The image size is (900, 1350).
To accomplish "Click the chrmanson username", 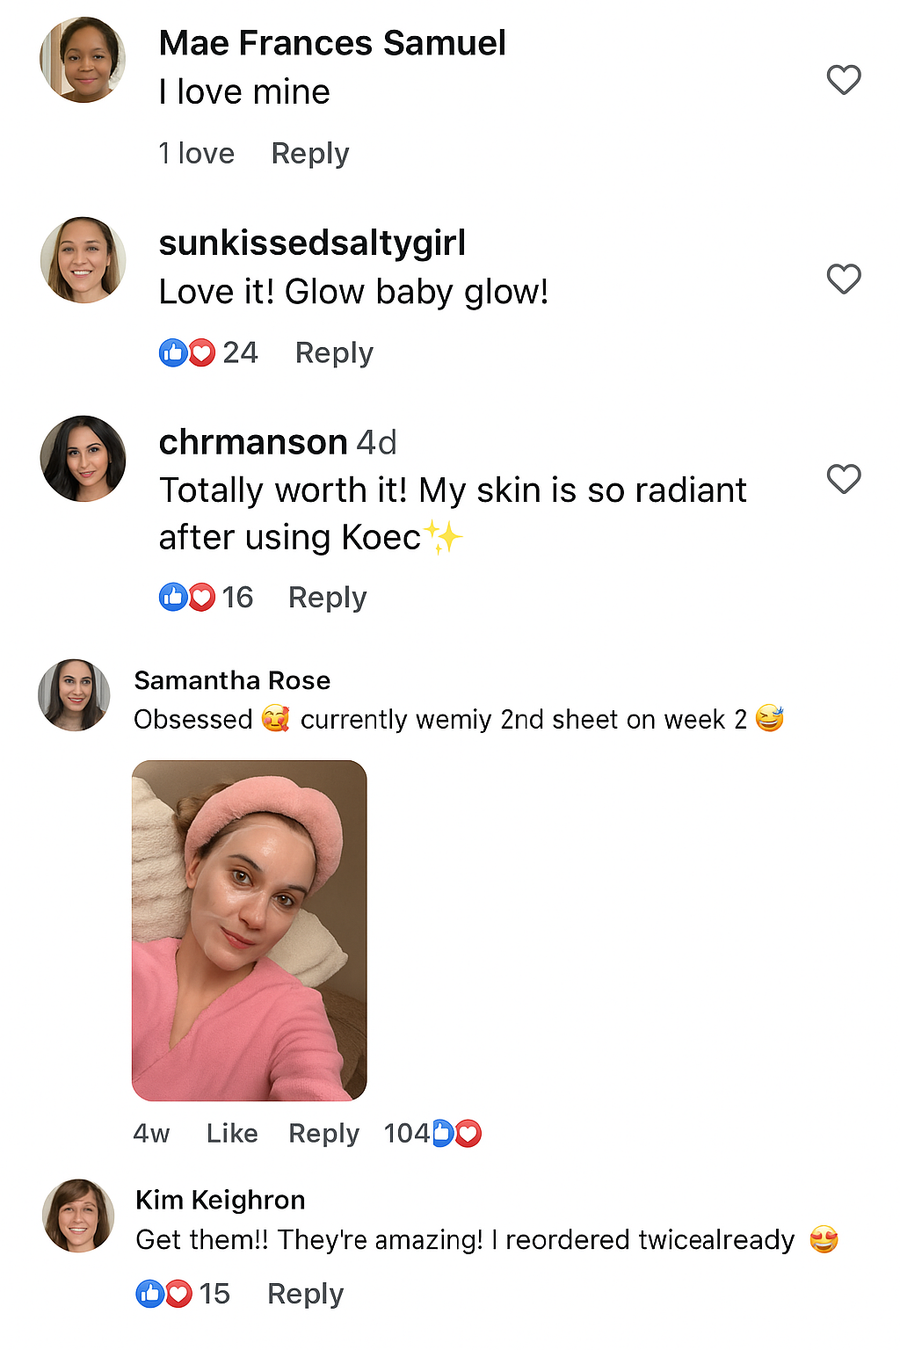I will [x=253, y=442].
